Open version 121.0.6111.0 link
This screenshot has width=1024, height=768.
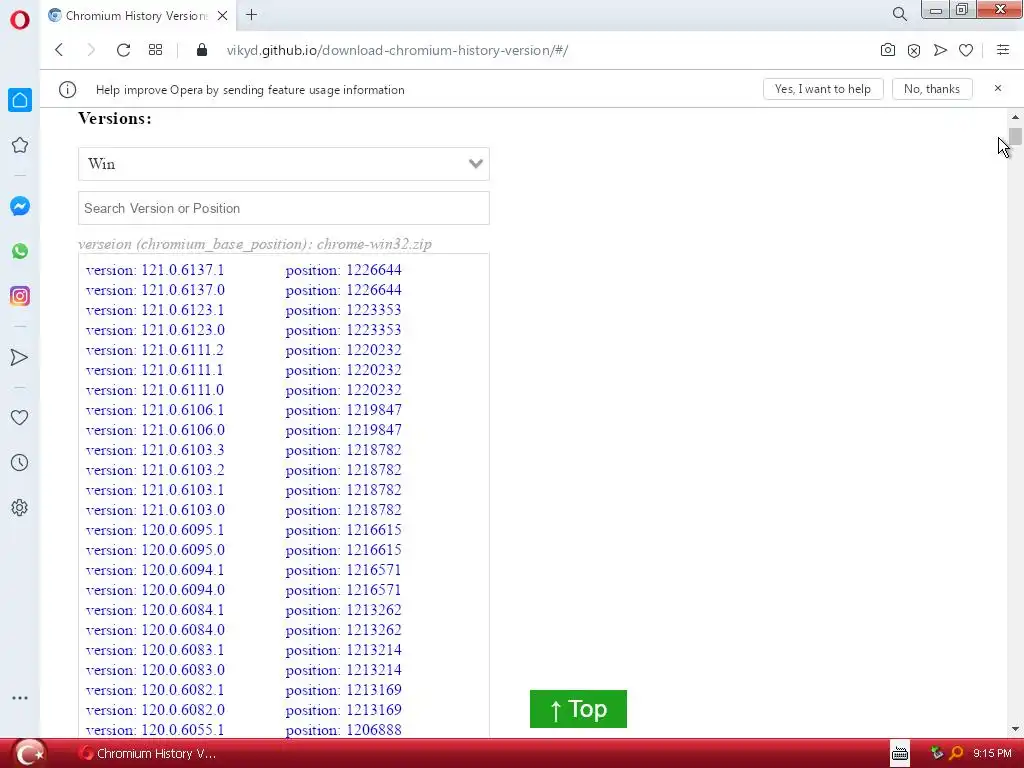pos(155,390)
